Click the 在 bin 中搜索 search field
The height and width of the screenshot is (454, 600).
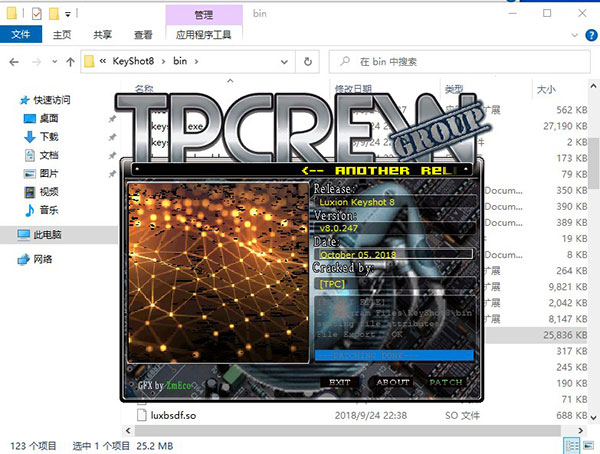(459, 62)
